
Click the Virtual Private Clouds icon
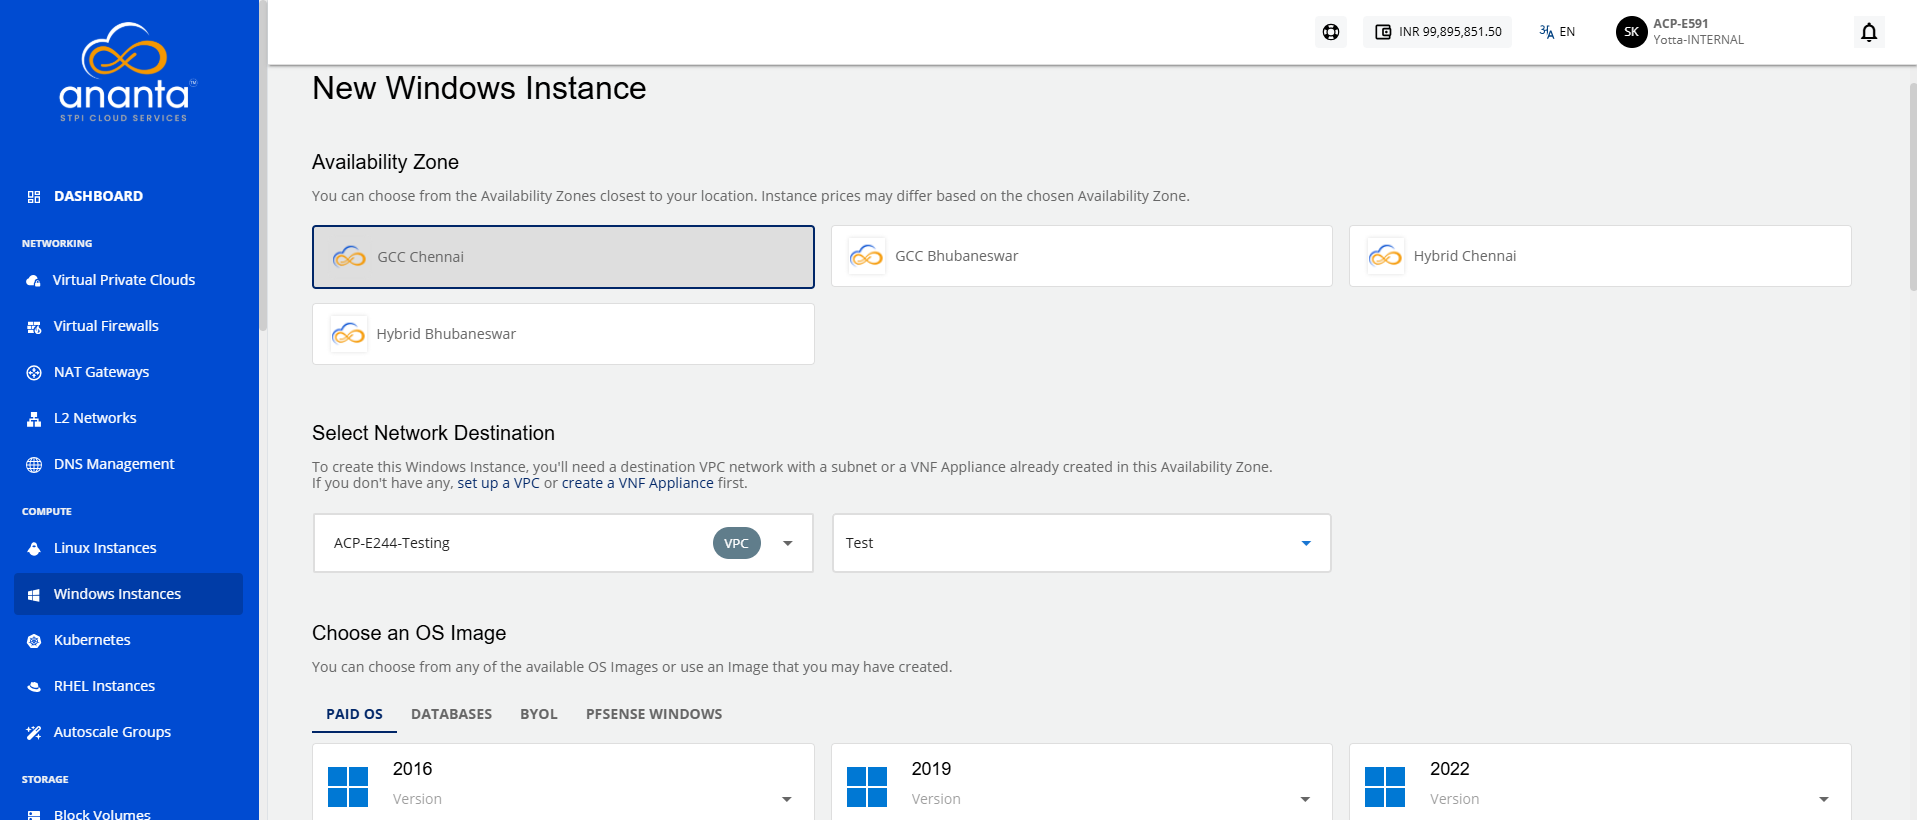pos(34,281)
